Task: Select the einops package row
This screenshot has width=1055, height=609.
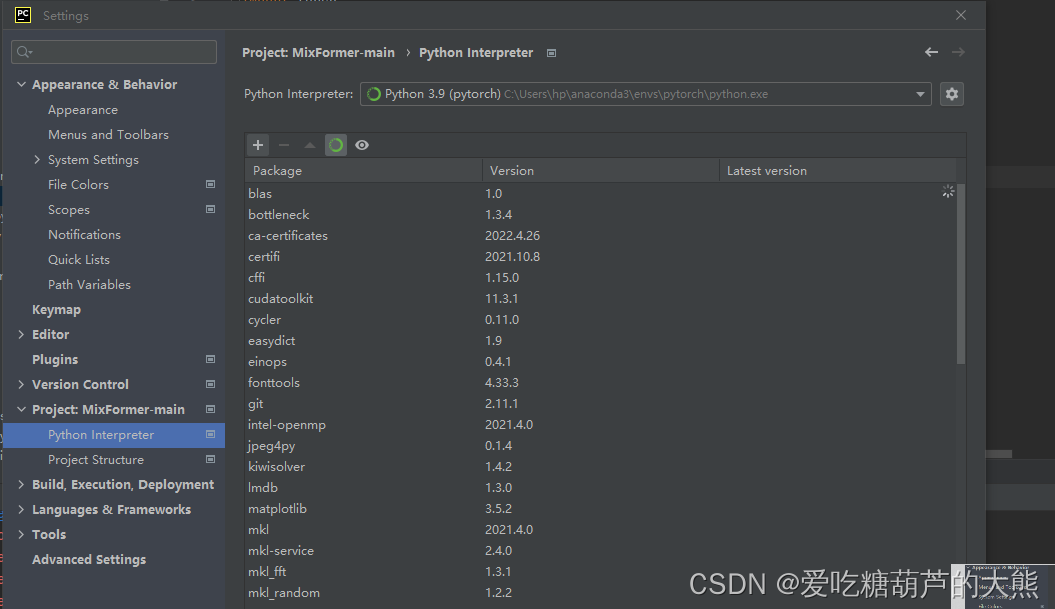Action: point(600,361)
